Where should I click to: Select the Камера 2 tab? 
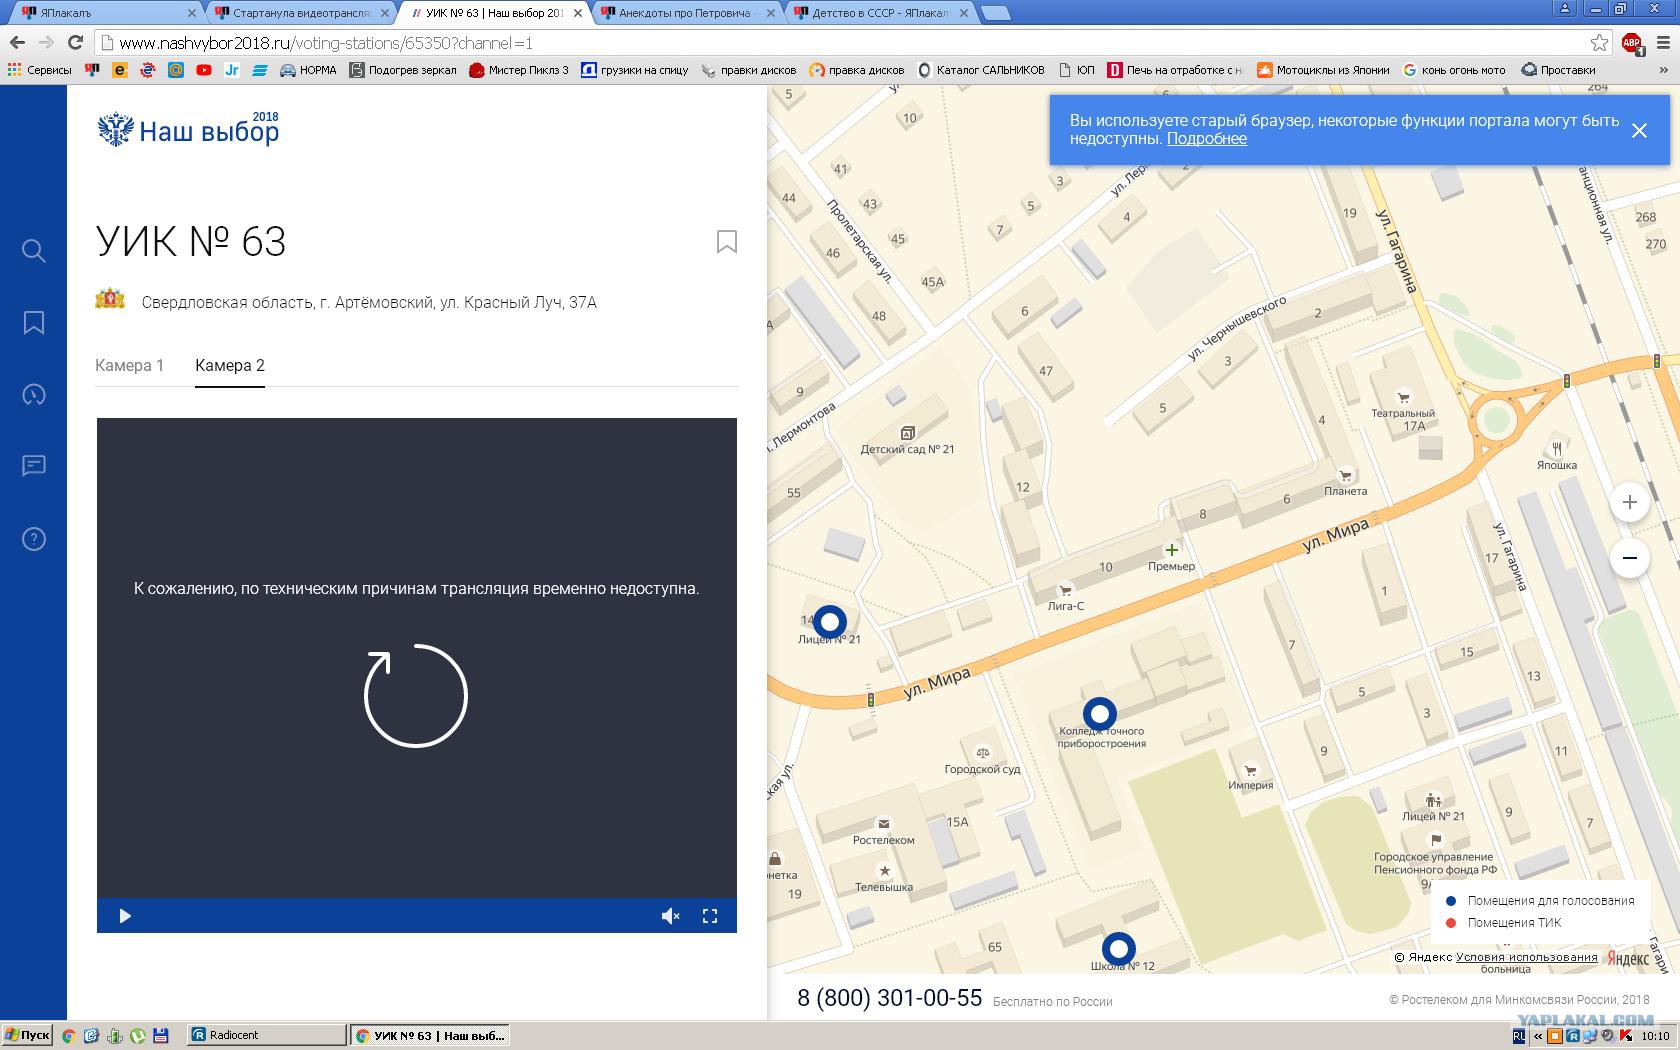(230, 365)
